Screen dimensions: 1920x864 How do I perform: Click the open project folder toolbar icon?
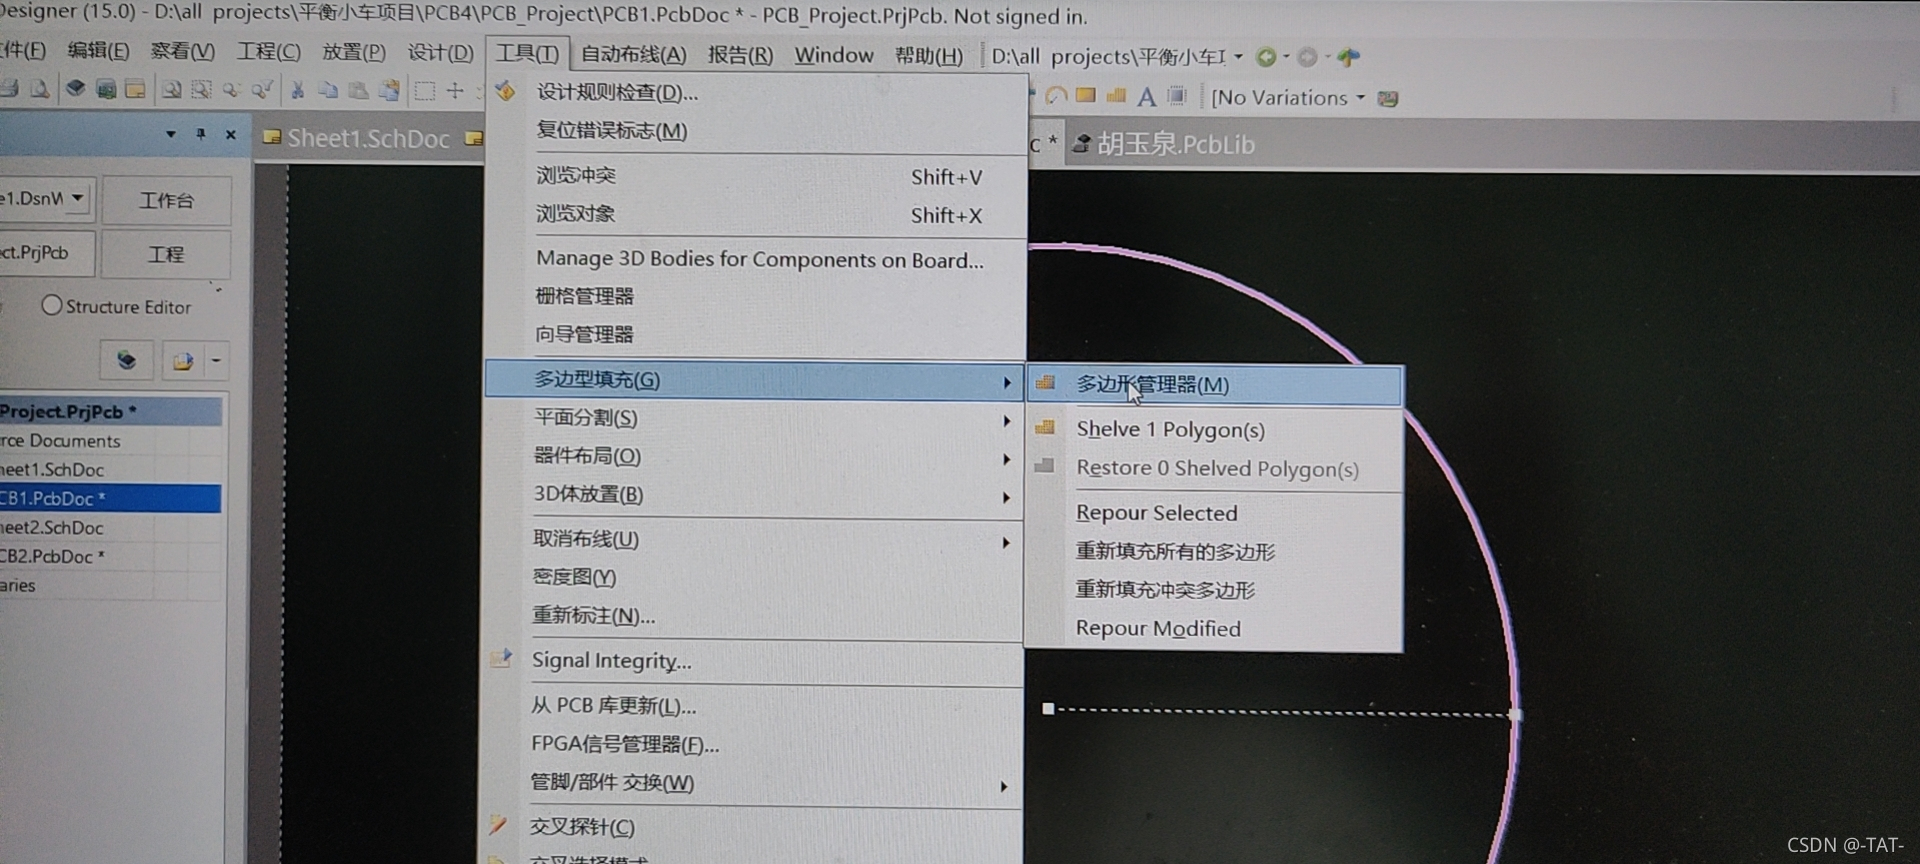[136, 90]
